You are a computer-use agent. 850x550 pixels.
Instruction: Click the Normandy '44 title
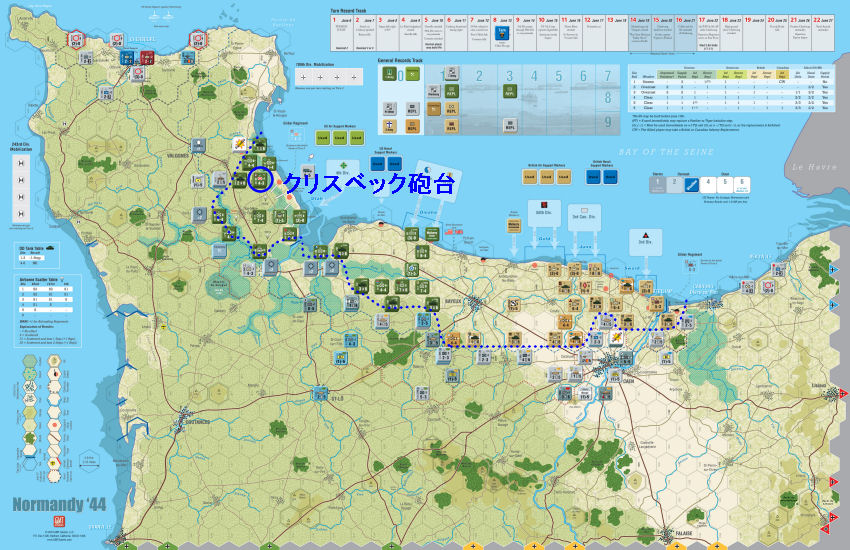(x=59, y=504)
